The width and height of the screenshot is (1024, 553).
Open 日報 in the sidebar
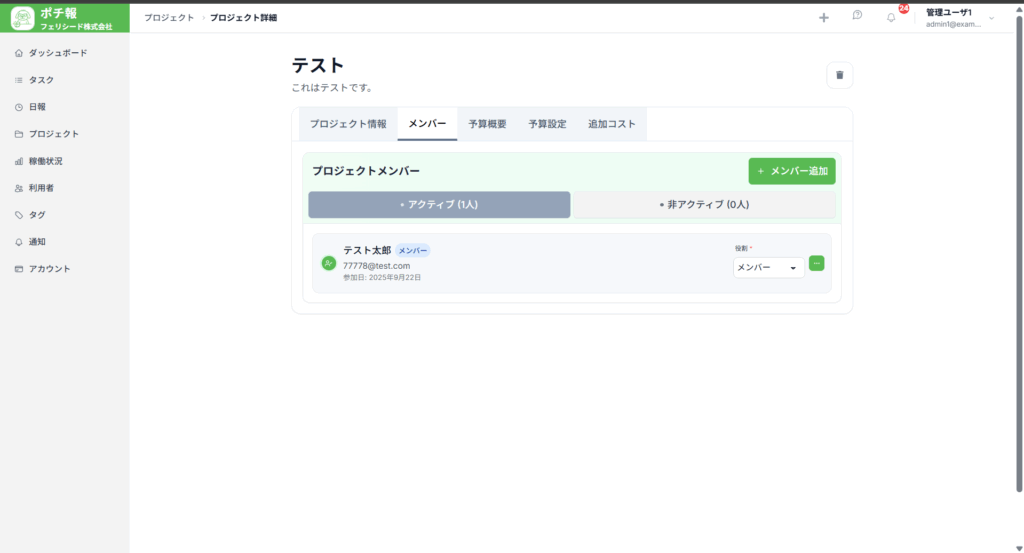(x=37, y=107)
